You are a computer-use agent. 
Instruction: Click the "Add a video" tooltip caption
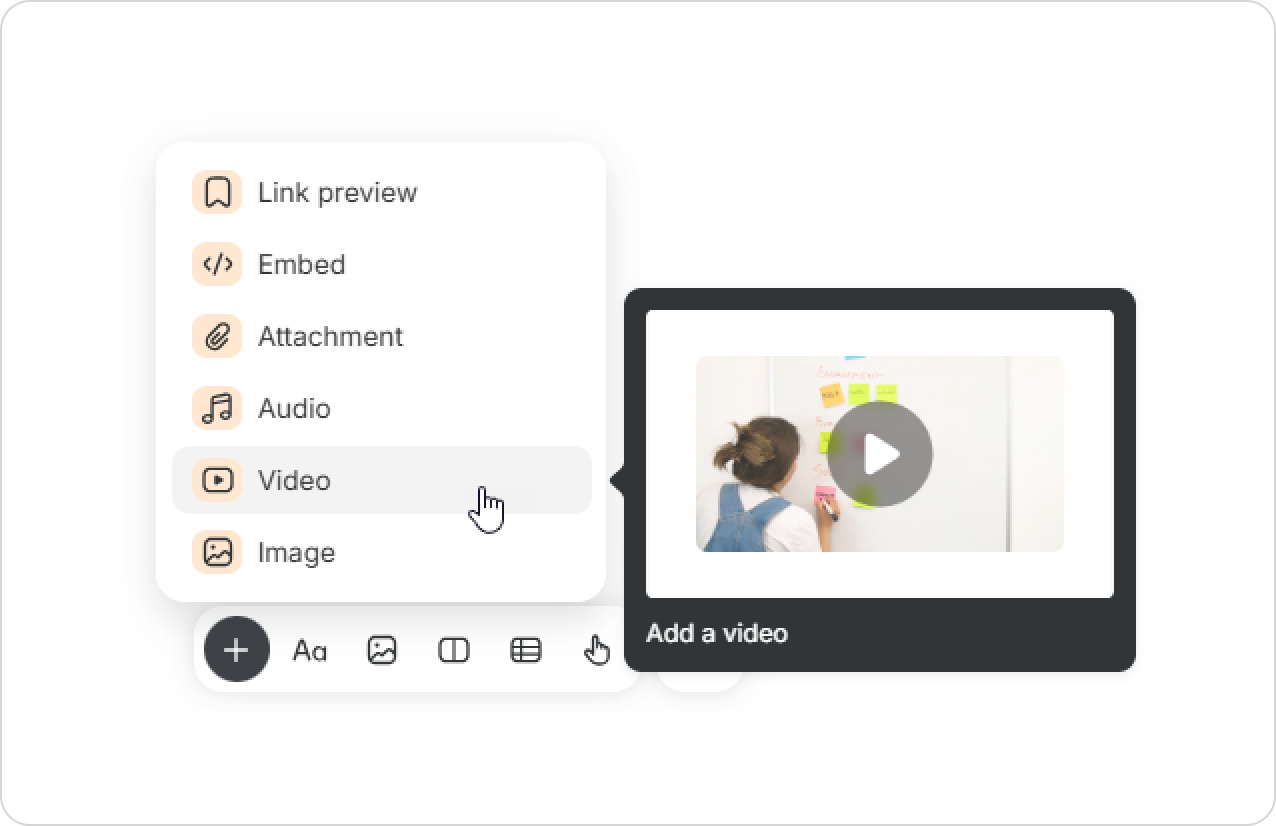pyautogui.click(x=717, y=633)
